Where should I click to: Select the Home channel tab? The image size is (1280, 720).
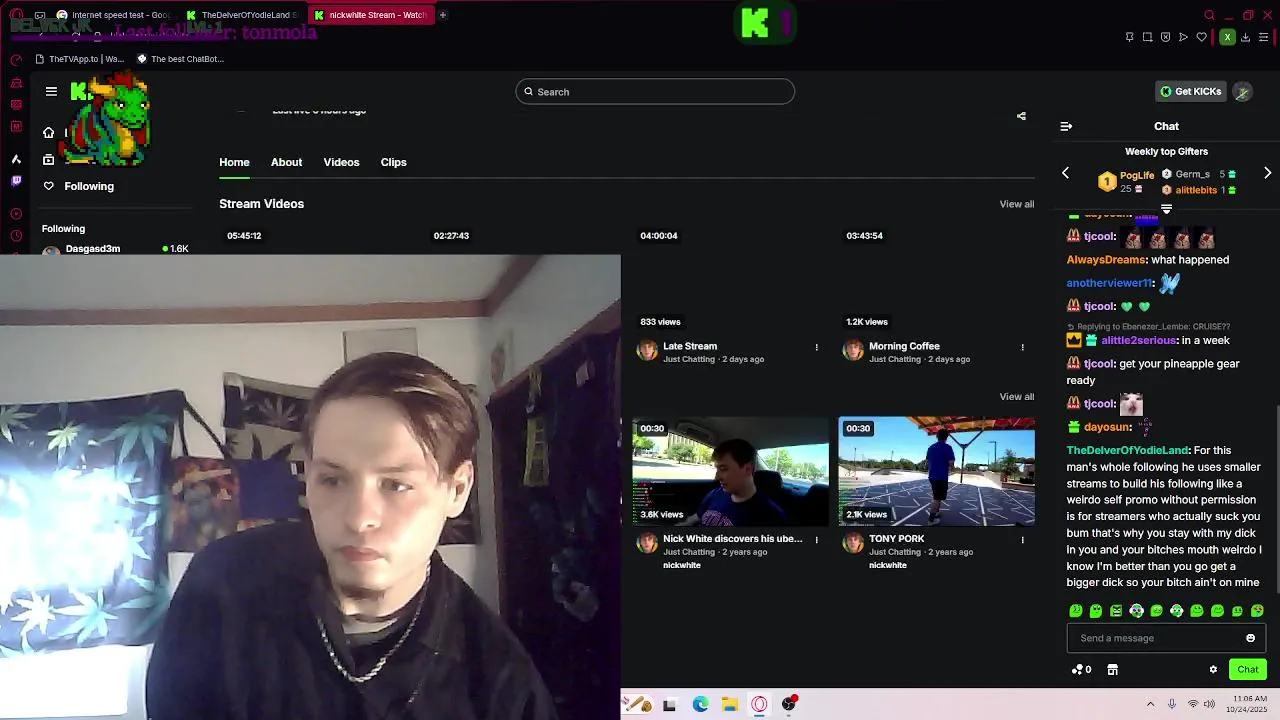234,162
